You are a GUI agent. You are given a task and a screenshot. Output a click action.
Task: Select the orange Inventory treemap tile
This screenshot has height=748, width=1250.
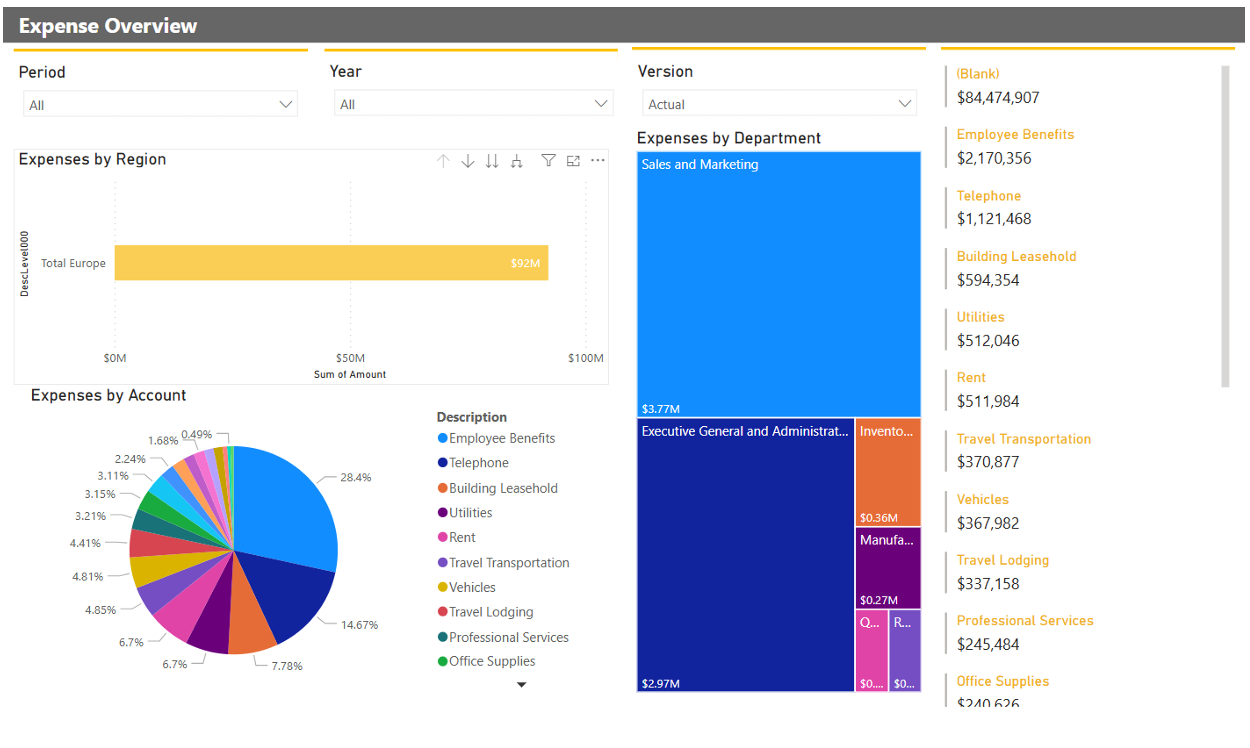point(888,472)
